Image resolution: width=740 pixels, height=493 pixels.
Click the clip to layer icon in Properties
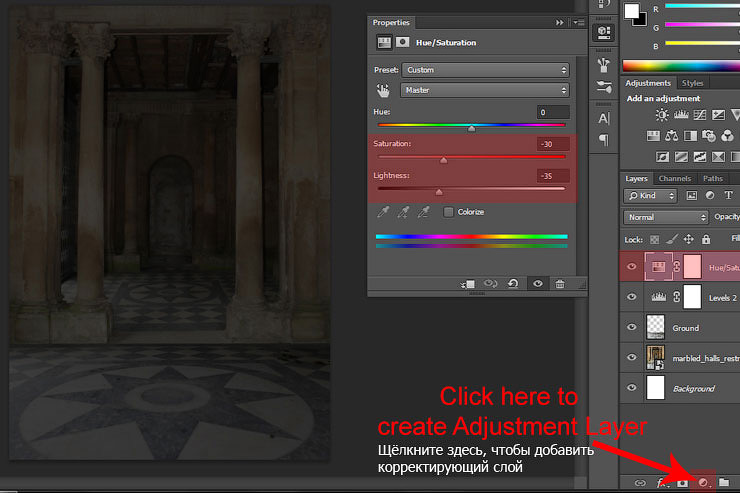468,284
